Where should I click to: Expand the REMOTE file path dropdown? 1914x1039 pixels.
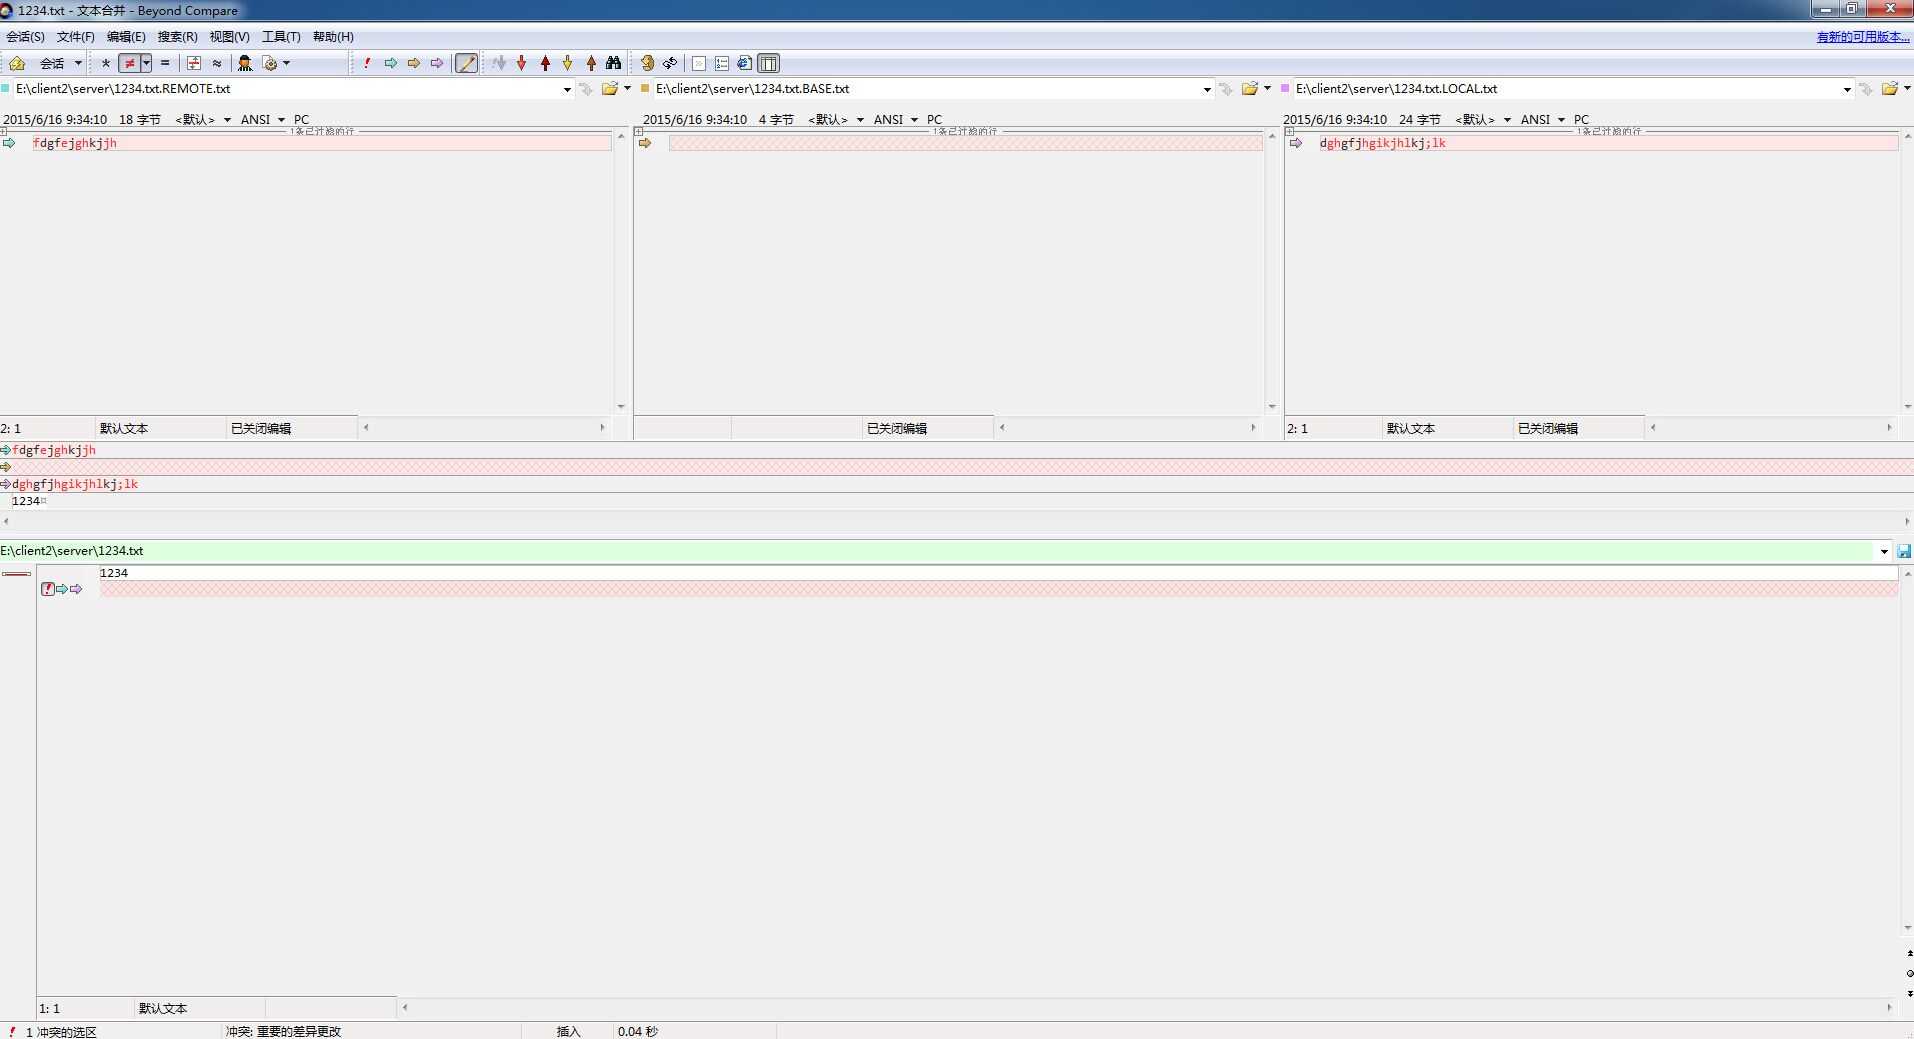[x=567, y=89]
